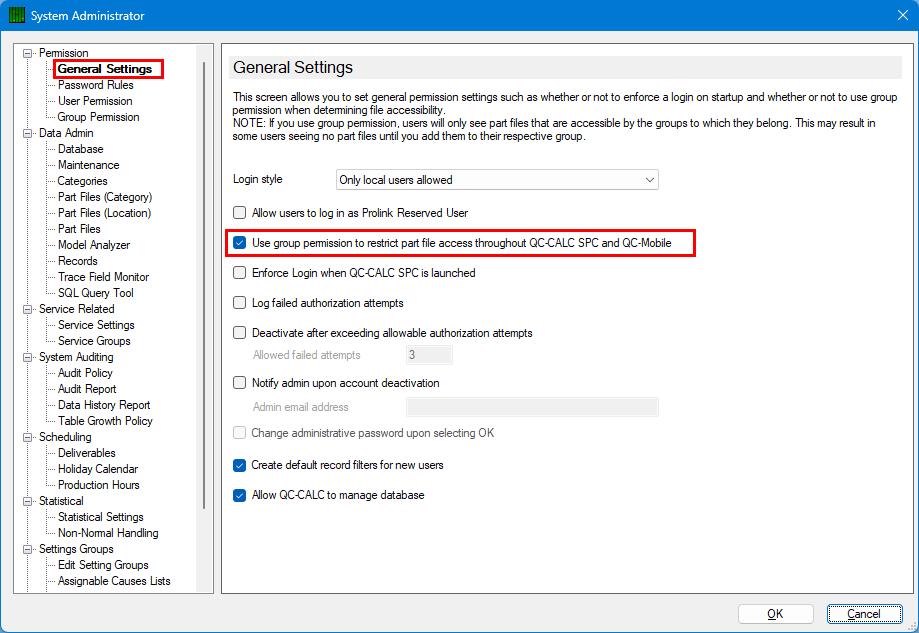Image resolution: width=919 pixels, height=633 pixels.
Task: Open Holiday Calendar
Action: pos(98,469)
